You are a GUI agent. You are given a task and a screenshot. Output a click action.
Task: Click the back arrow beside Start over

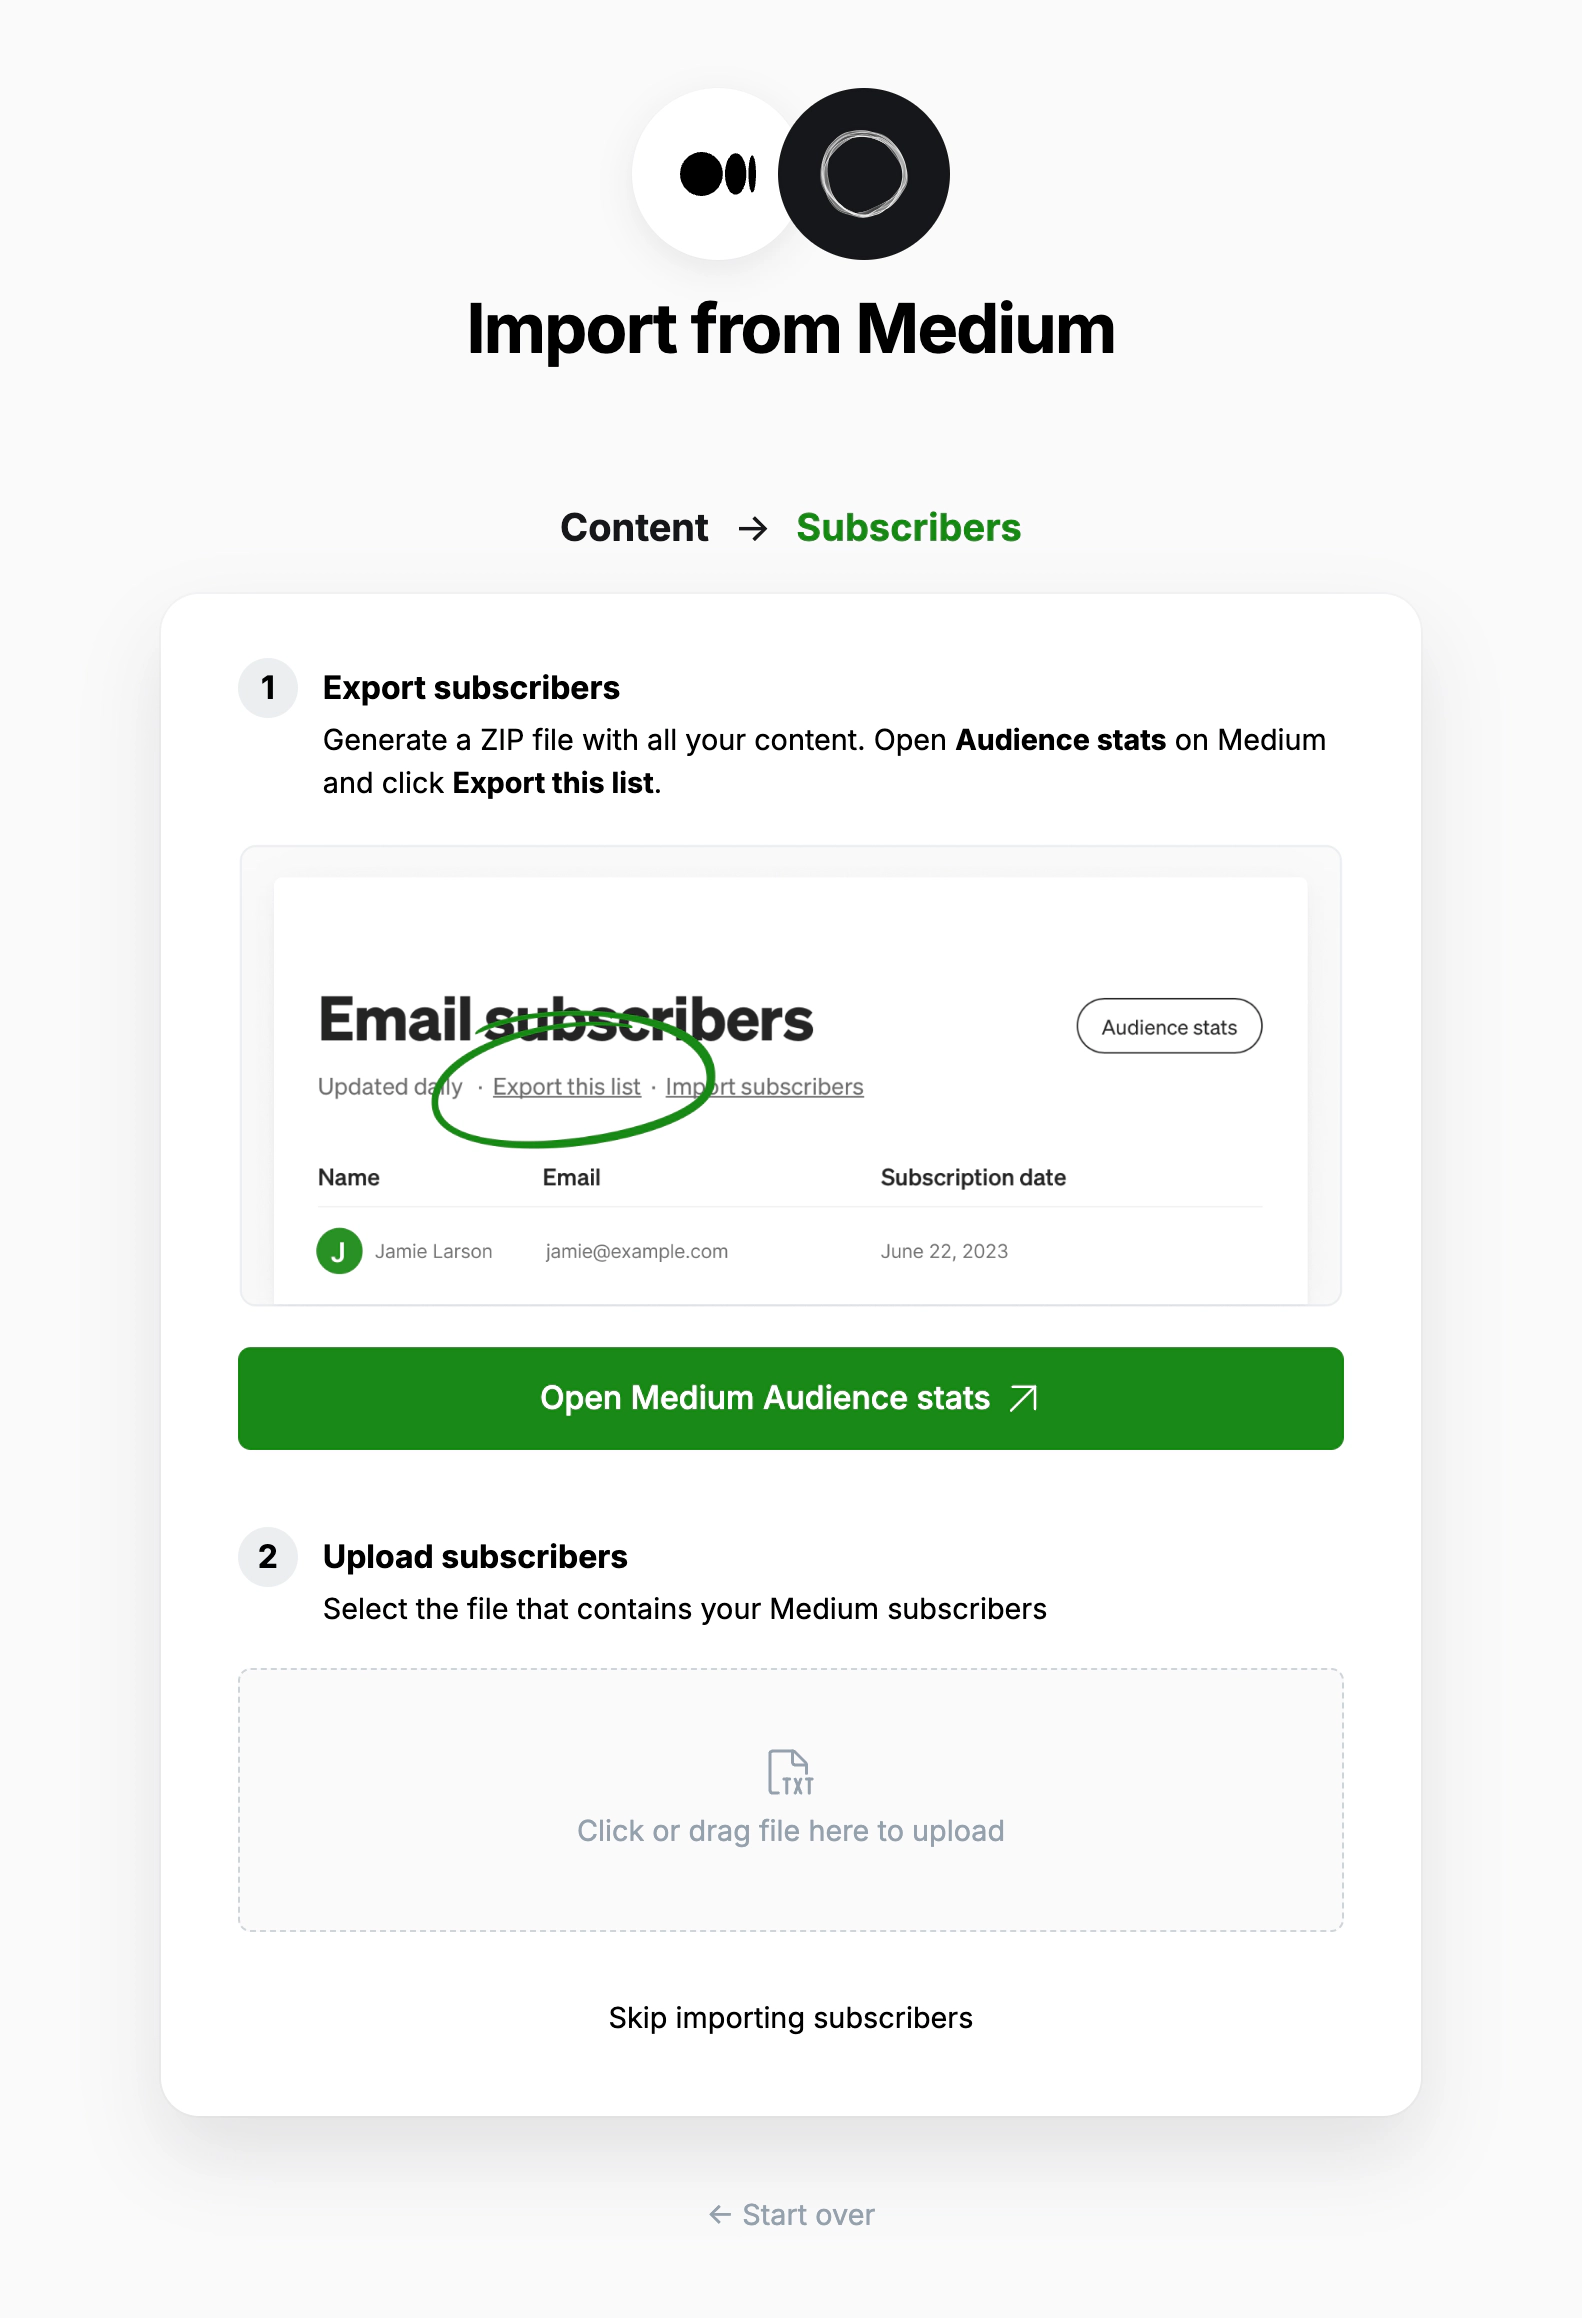coord(720,2215)
